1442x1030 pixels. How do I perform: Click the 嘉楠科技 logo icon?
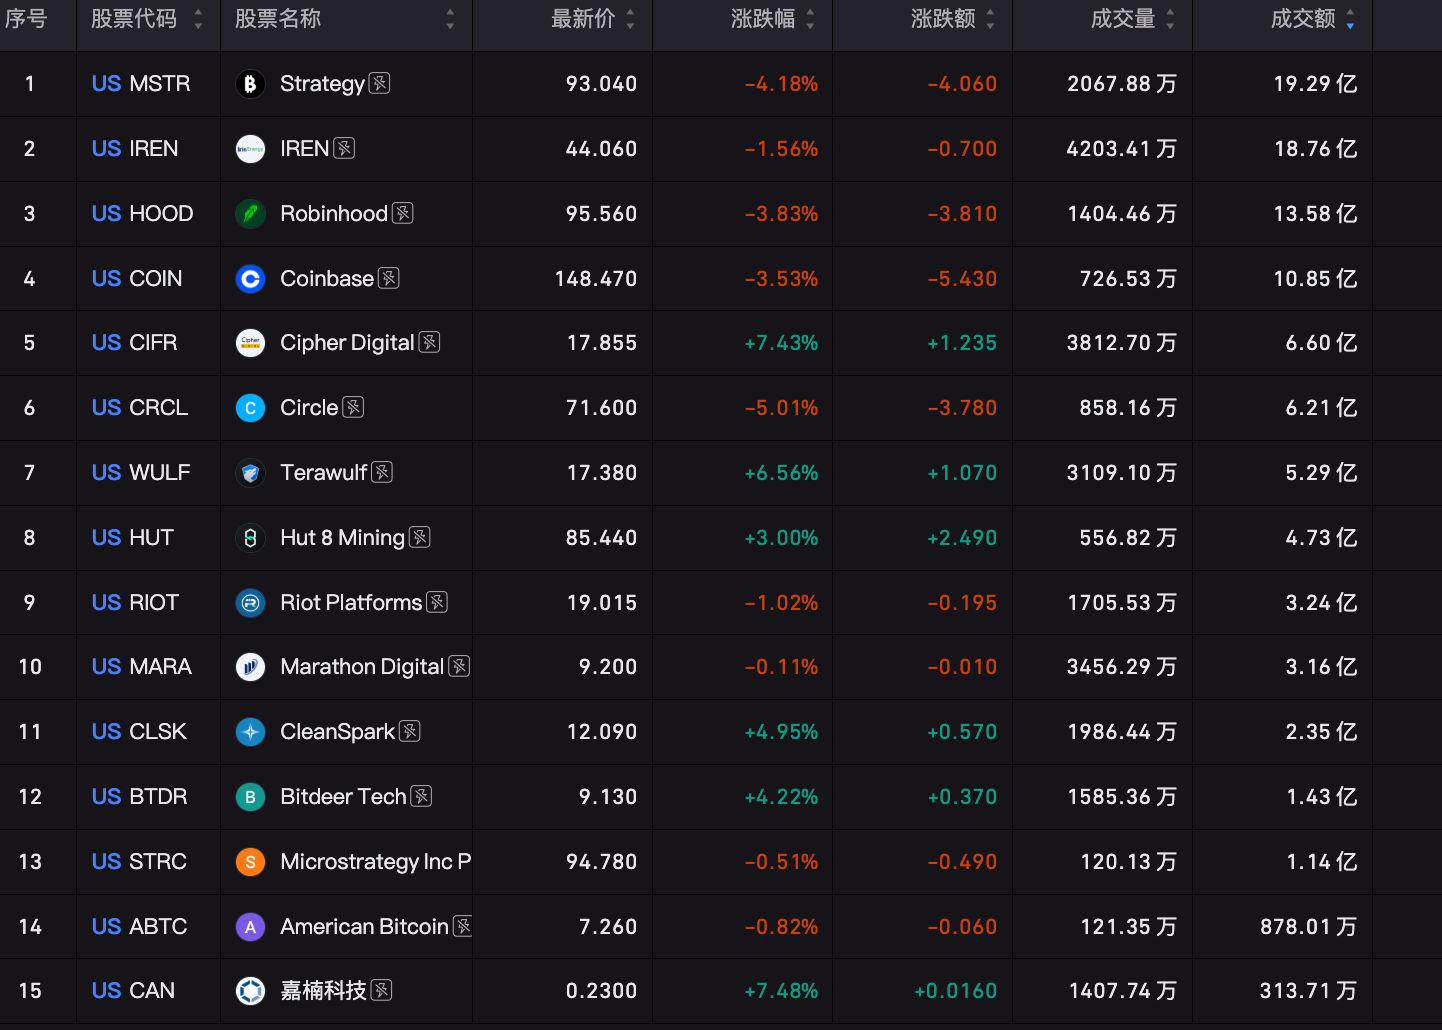click(250, 991)
